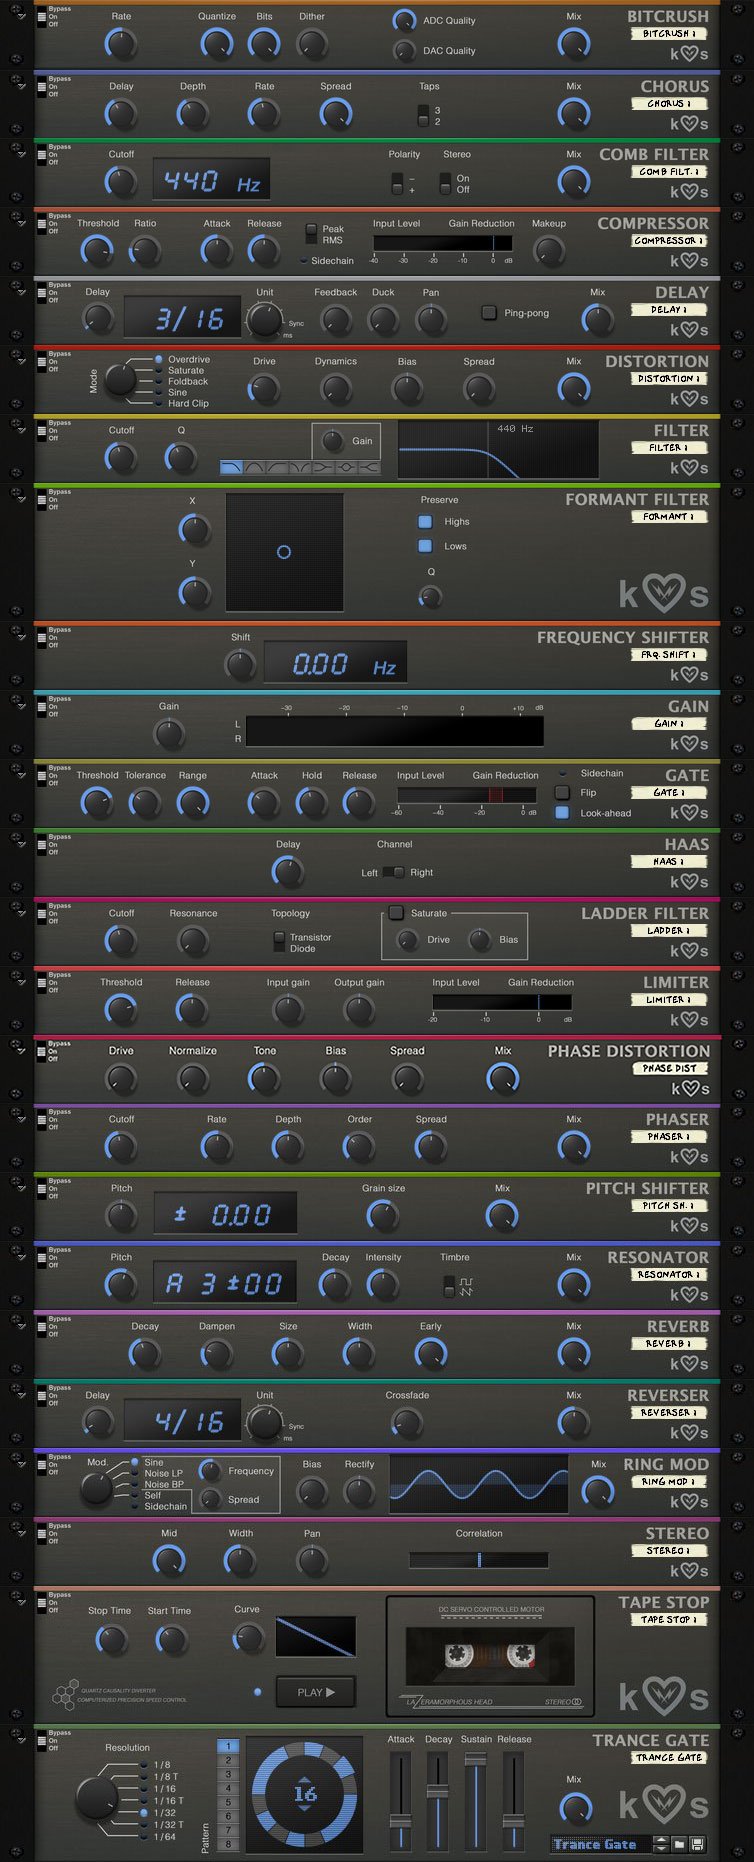
Task: Select the last filter shape icon in Filter
Action: tap(369, 467)
